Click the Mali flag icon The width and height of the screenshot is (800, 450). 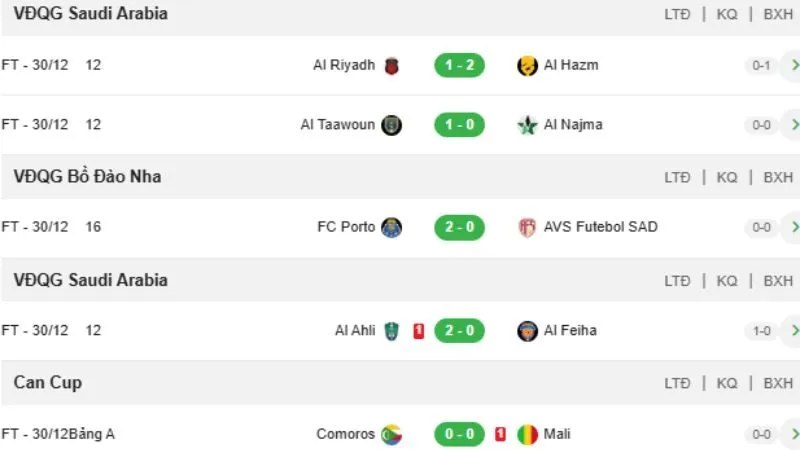(x=527, y=434)
